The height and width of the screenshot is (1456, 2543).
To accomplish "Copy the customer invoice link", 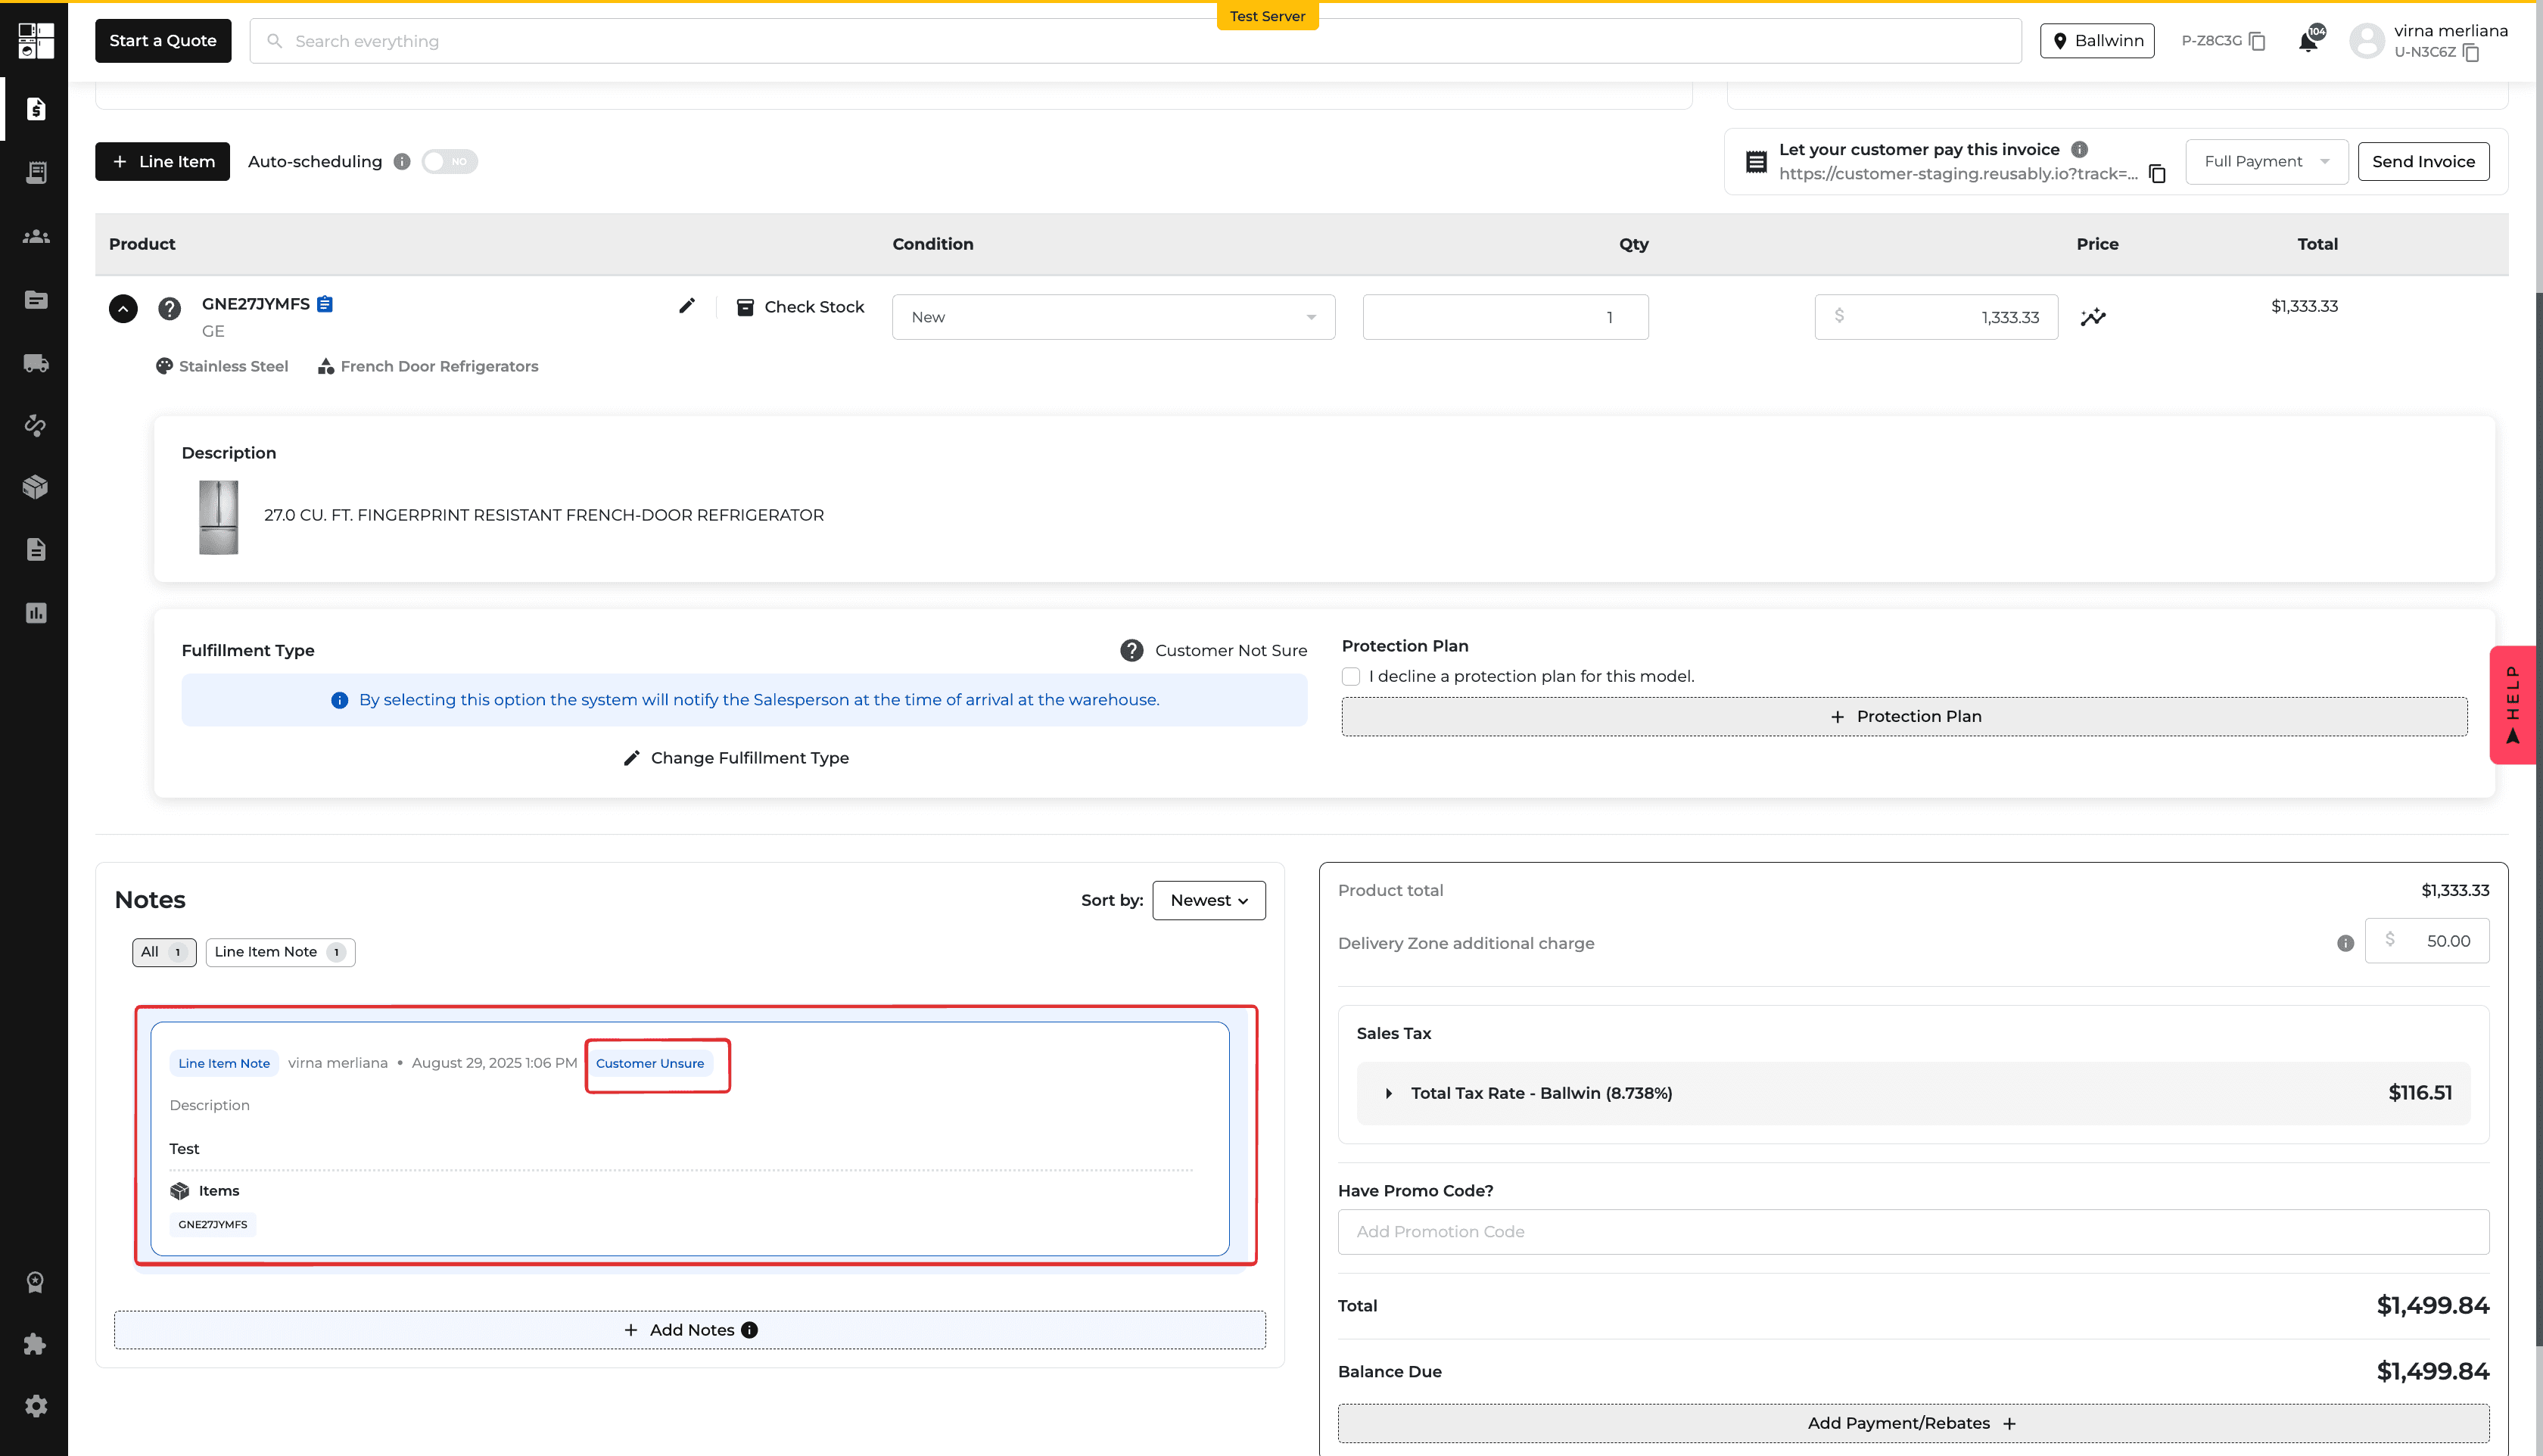I will pyautogui.click(x=2157, y=174).
